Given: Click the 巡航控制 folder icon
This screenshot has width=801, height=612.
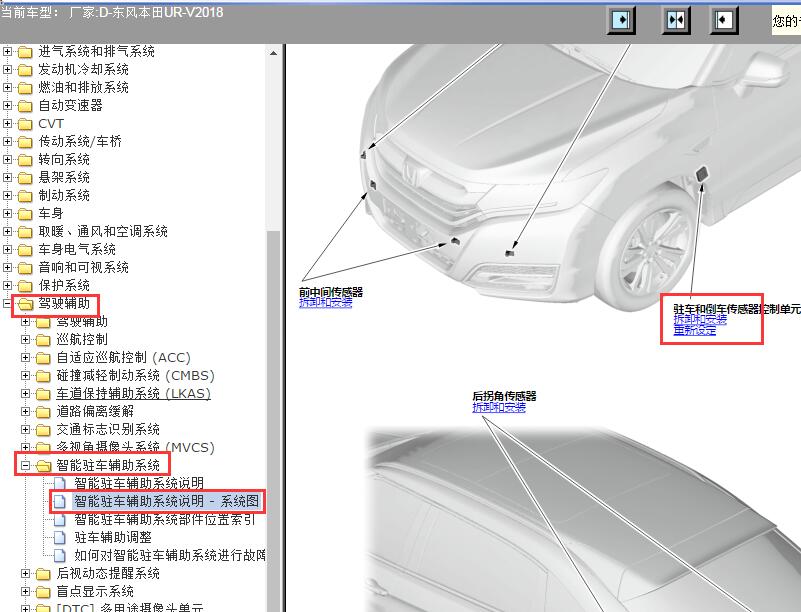Looking at the screenshot, I should coord(43,340).
